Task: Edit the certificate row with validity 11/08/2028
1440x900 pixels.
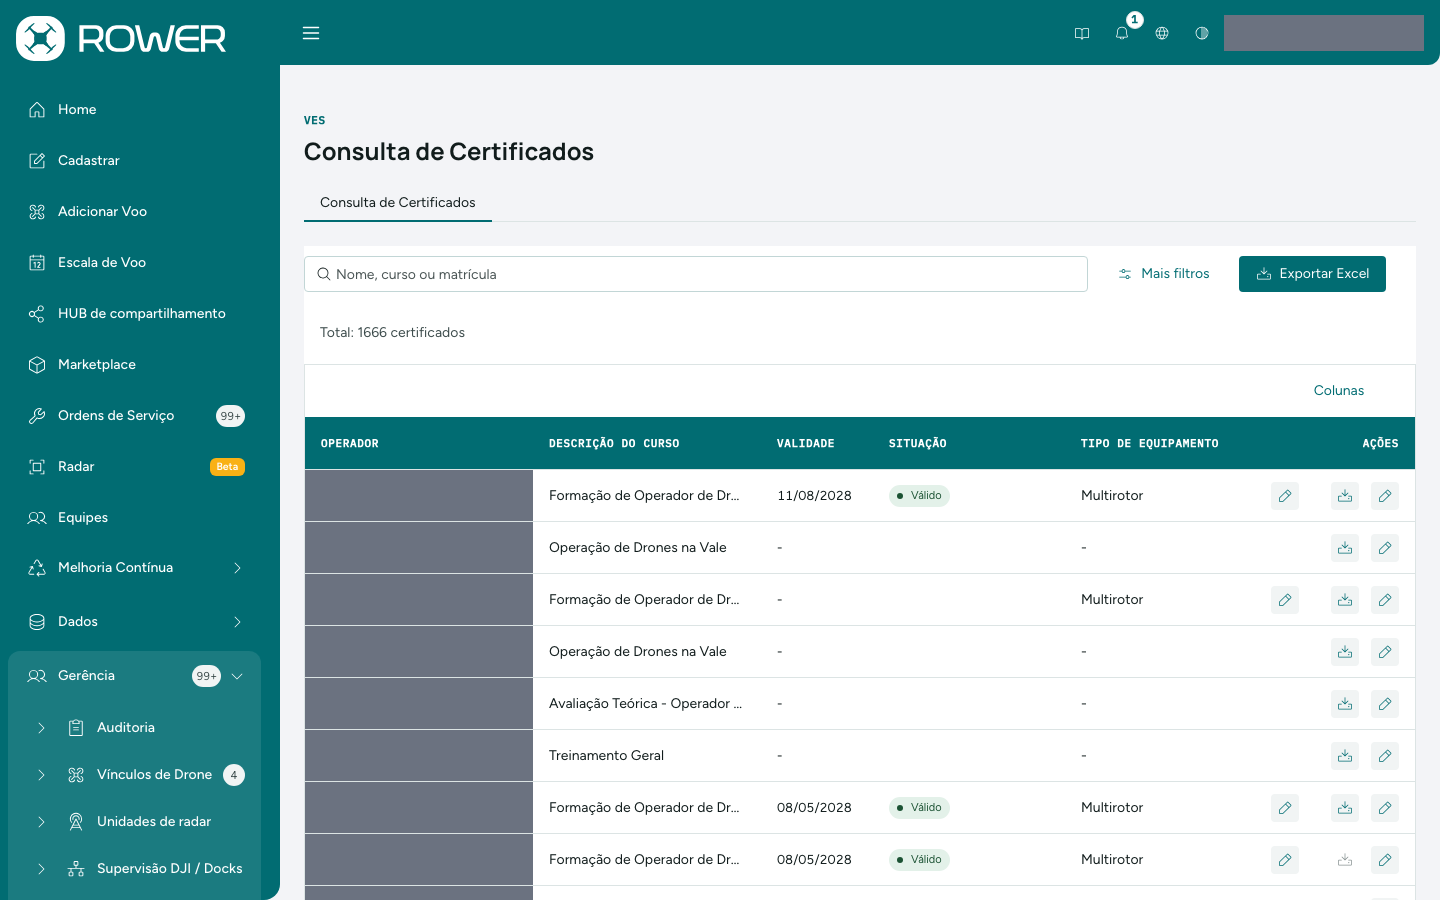Action: 1385,496
